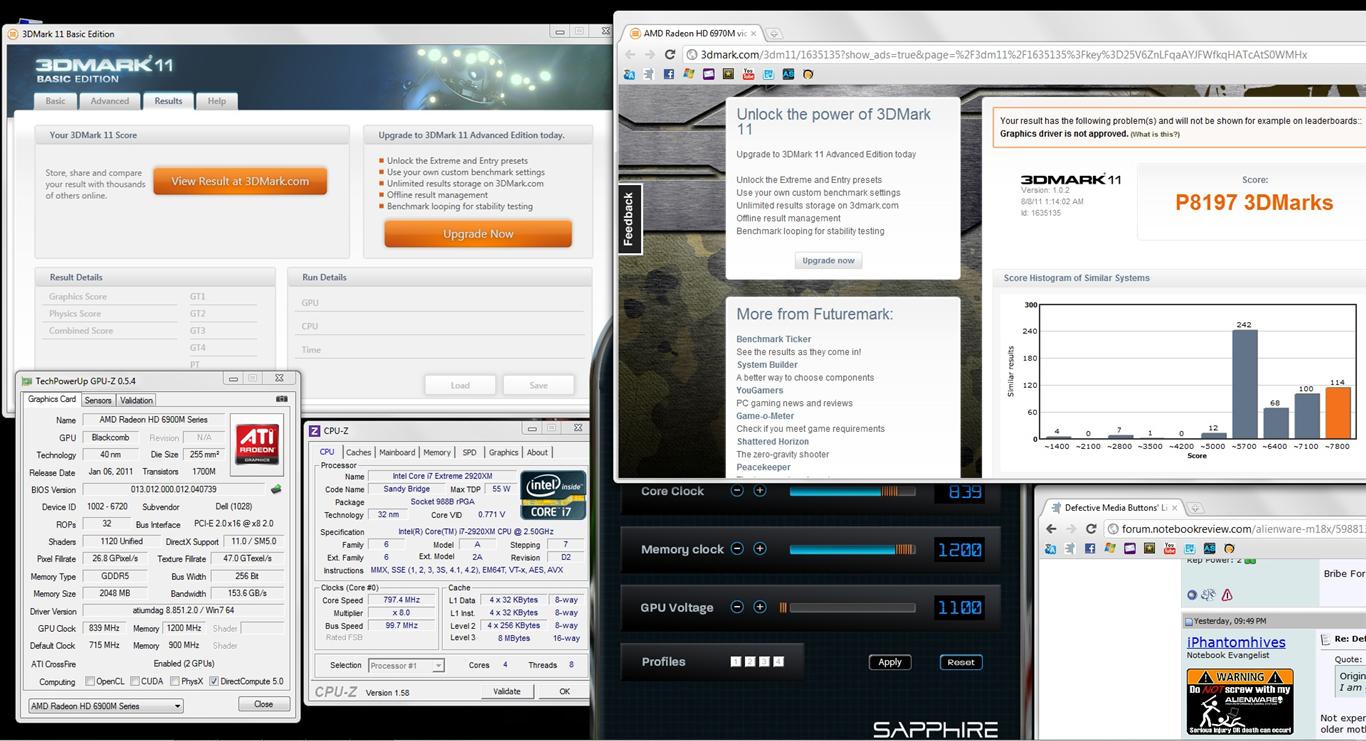This screenshot has height=741, width=1366.
Task: Click the Core Clock slider bar
Action: click(852, 491)
